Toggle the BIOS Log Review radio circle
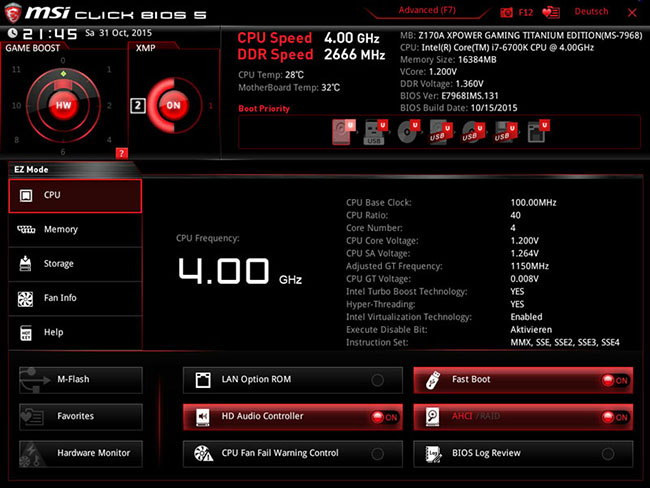This screenshot has width=650, height=488. (608, 454)
